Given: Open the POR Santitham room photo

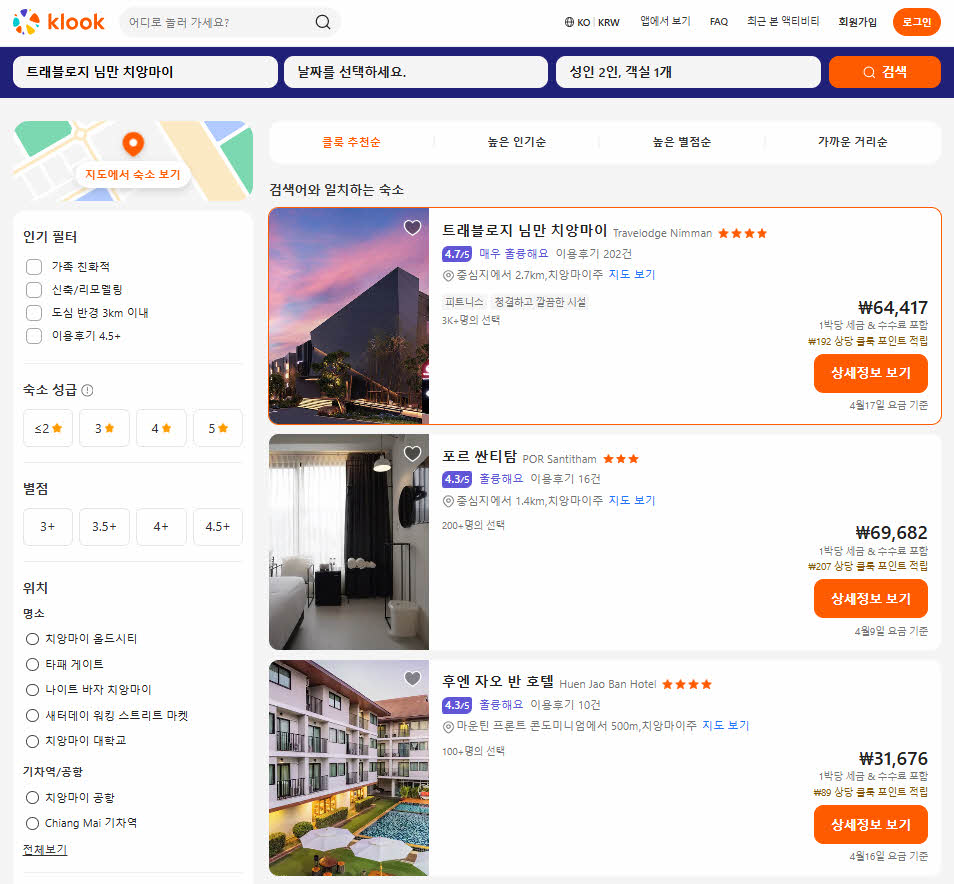Looking at the screenshot, I should click(x=349, y=542).
